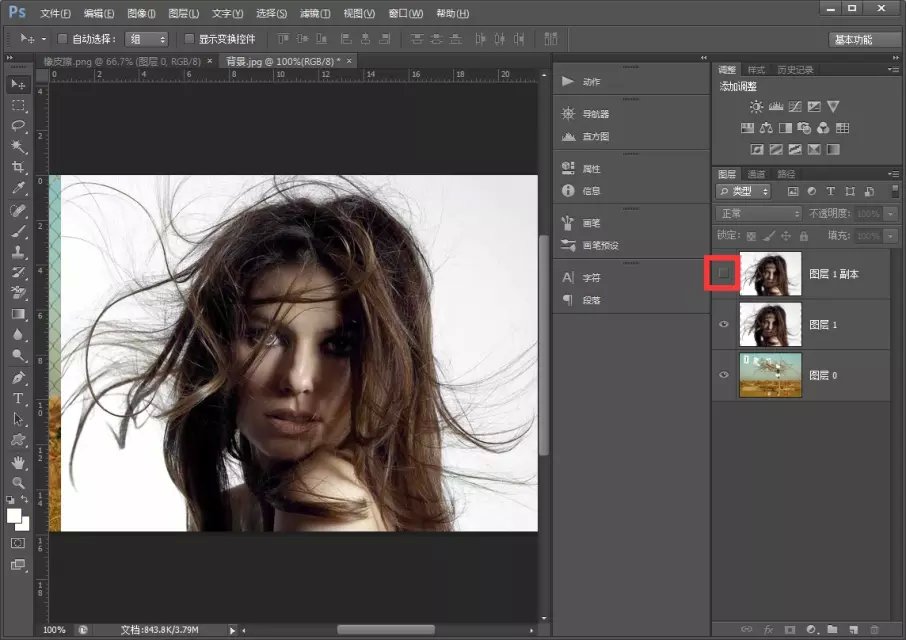906x640 pixels.
Task: Select the Lasso tool
Action: 18,126
